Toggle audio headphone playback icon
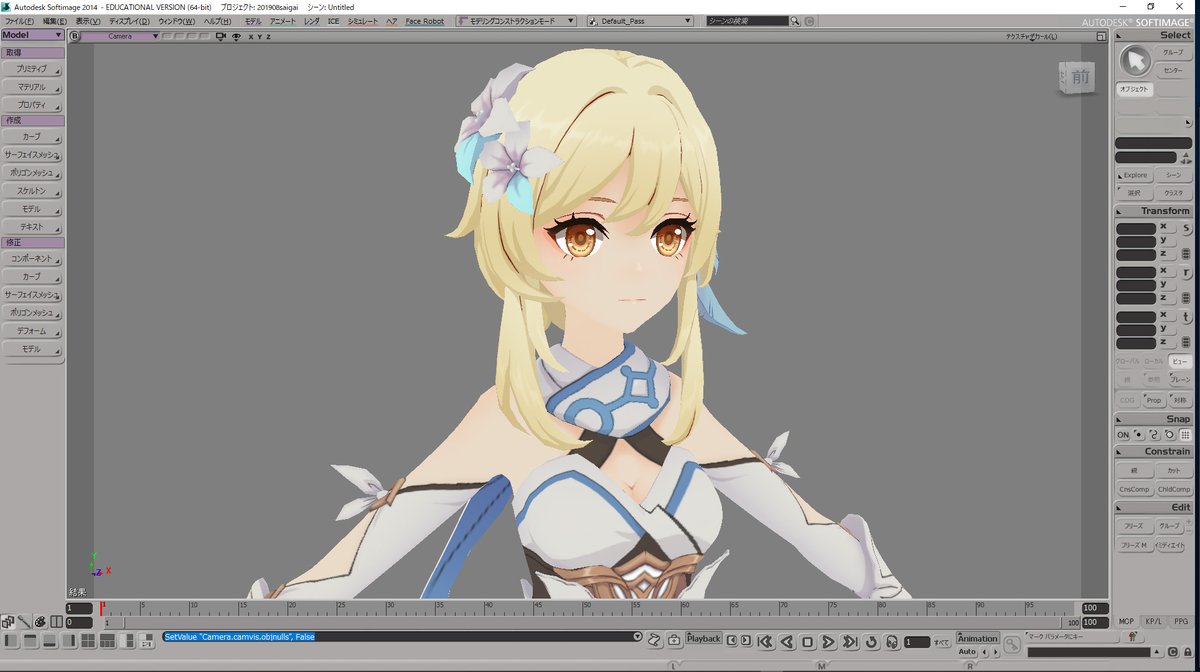Screen dimensions: 1200x672 coord(892,640)
